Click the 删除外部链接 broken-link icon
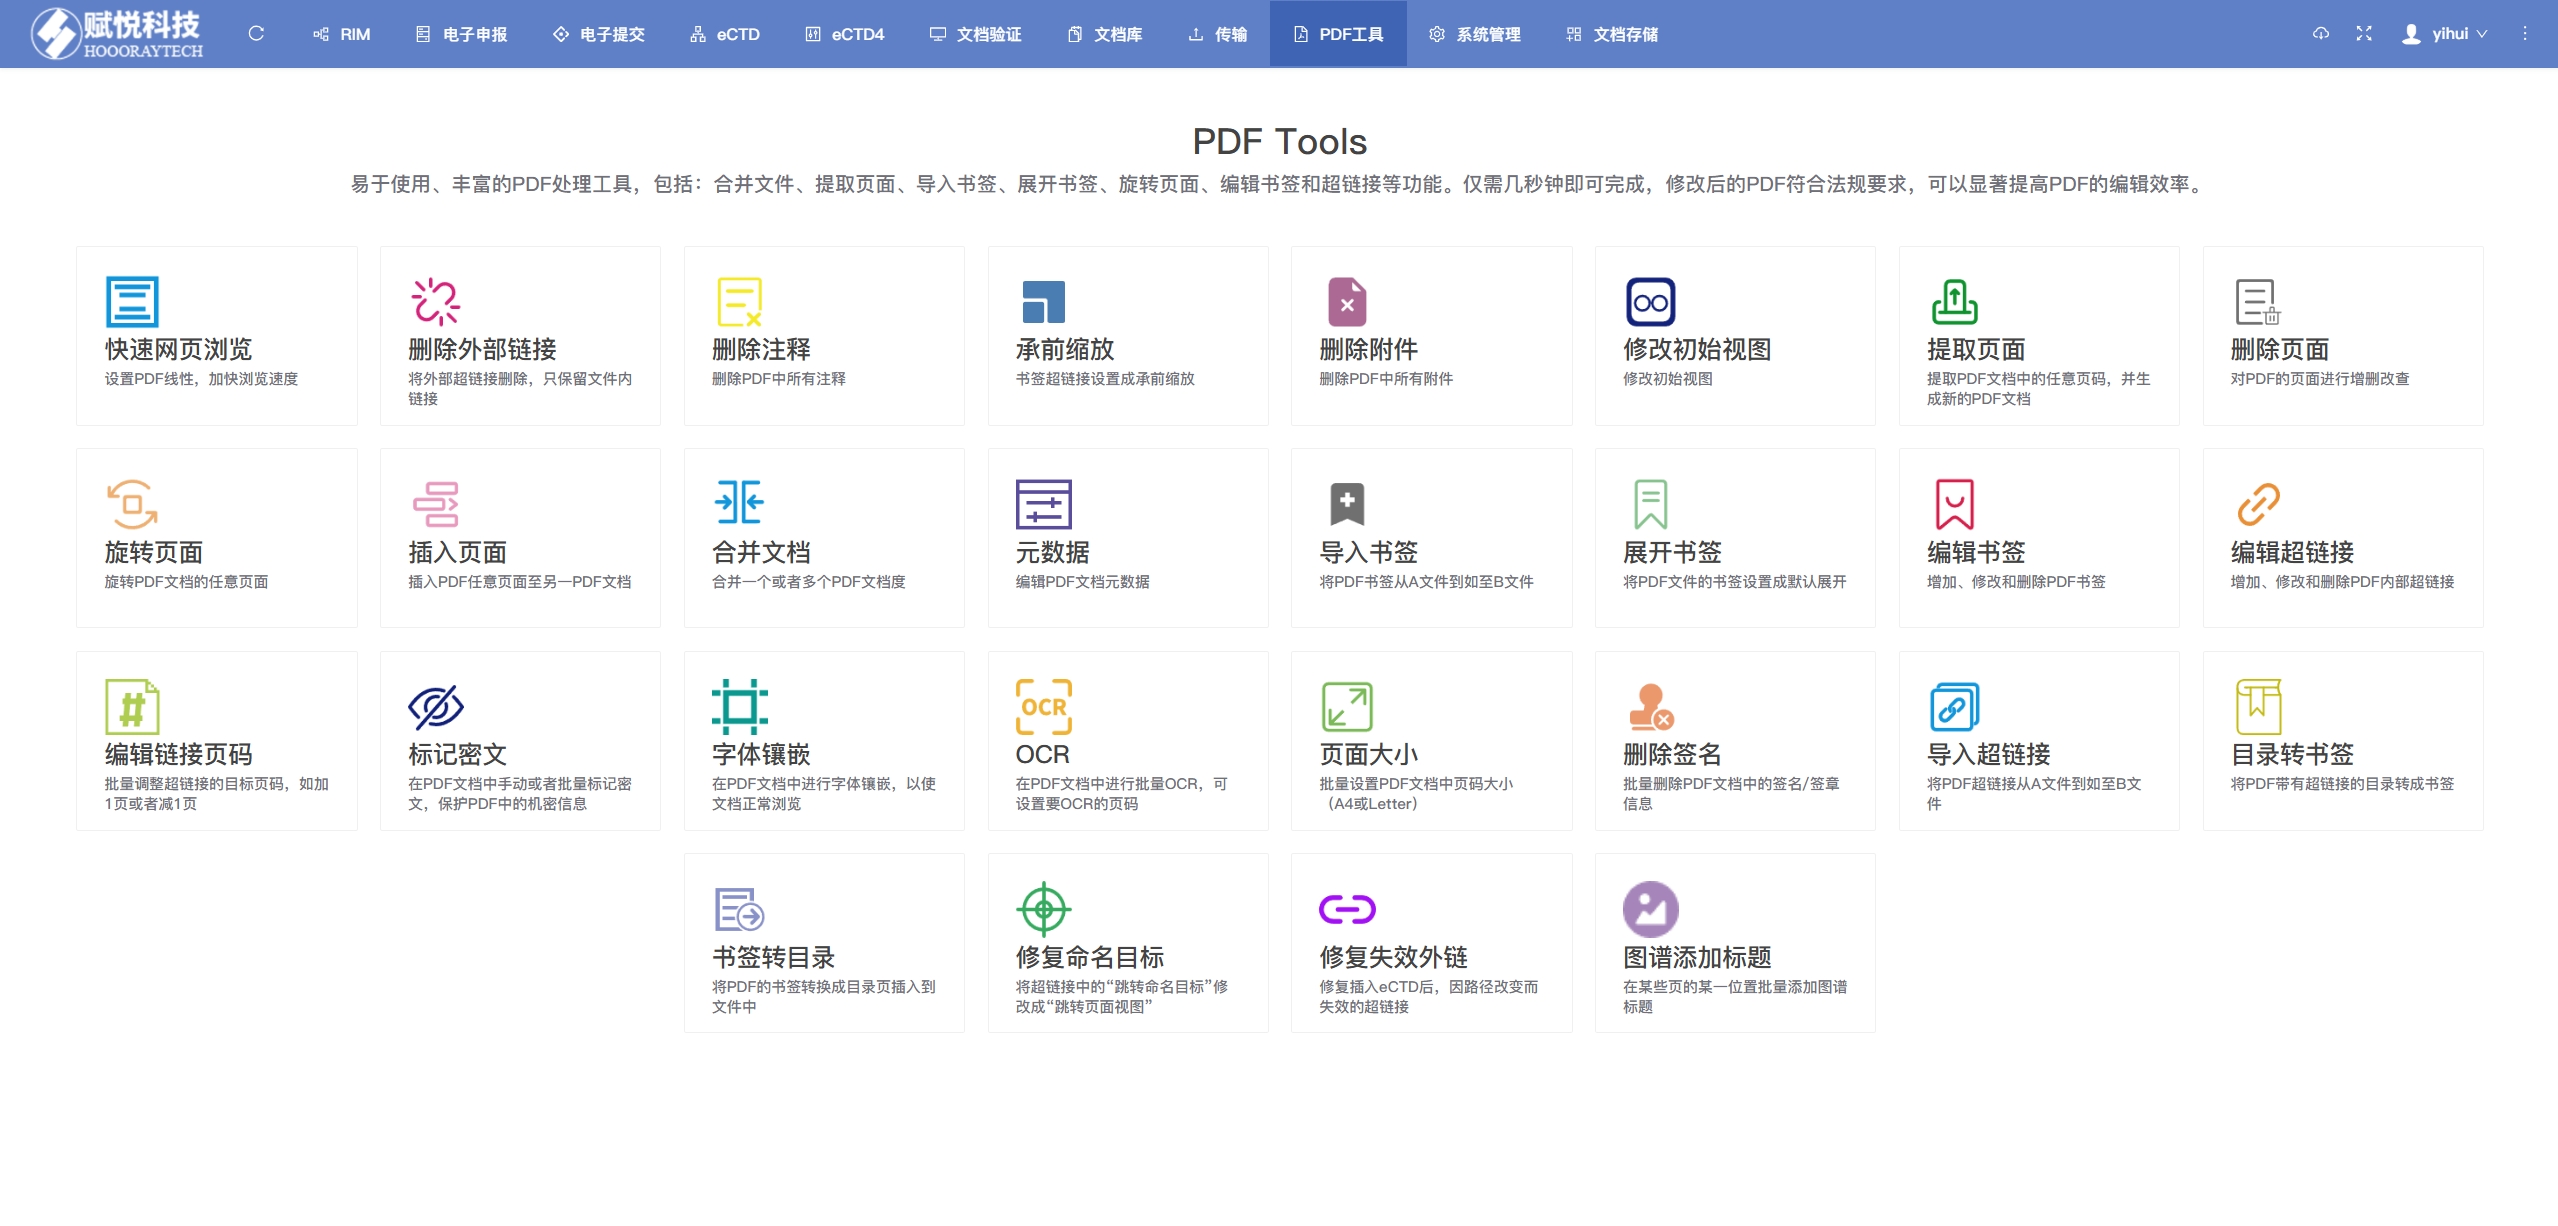 (436, 302)
